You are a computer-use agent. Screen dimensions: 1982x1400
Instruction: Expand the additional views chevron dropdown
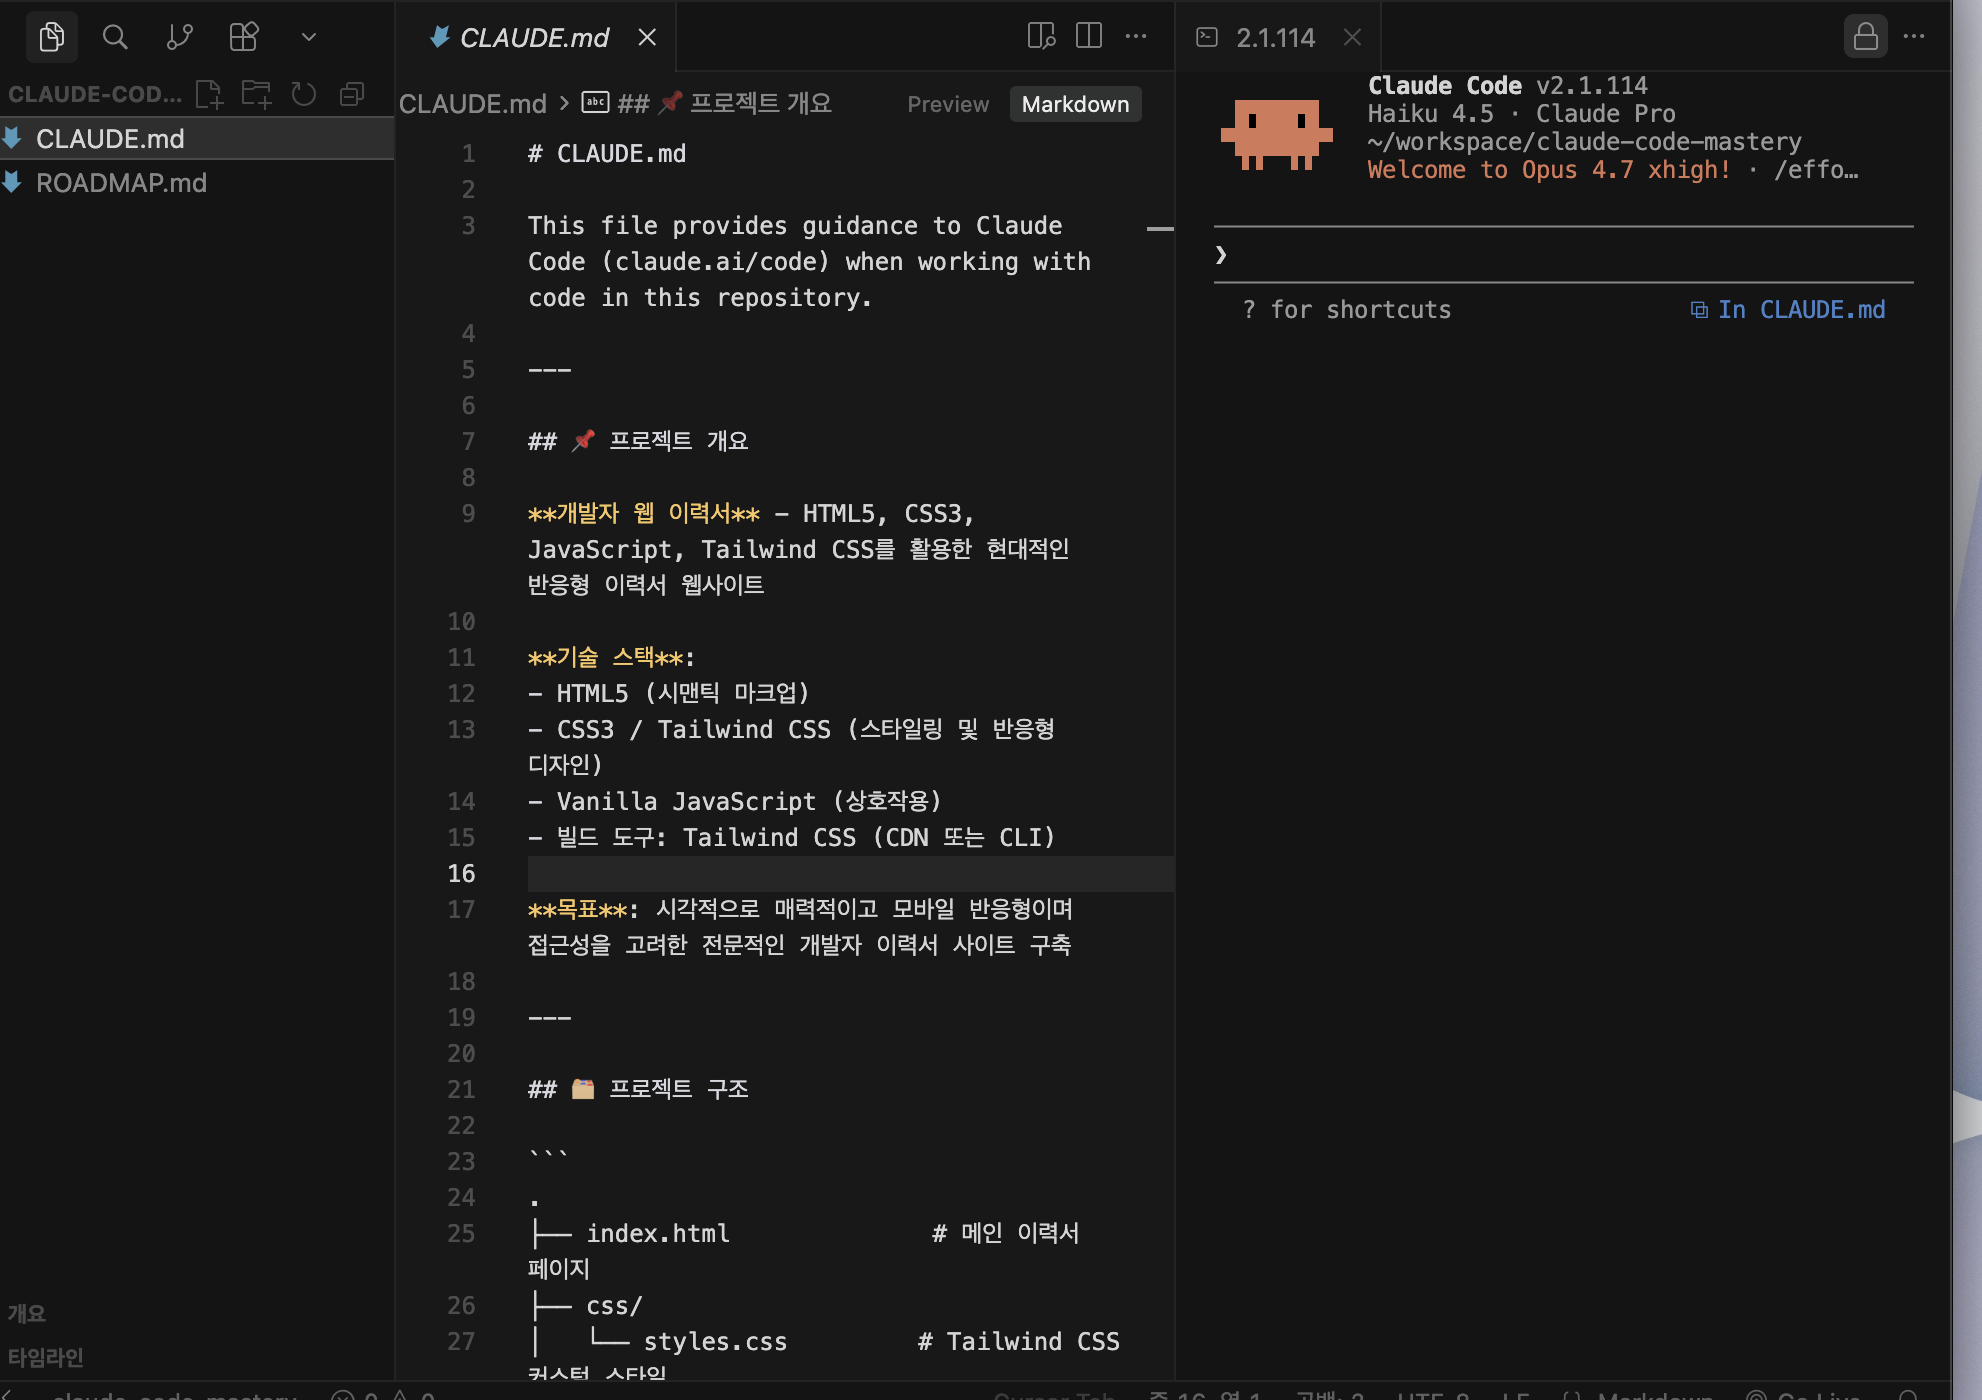[308, 37]
